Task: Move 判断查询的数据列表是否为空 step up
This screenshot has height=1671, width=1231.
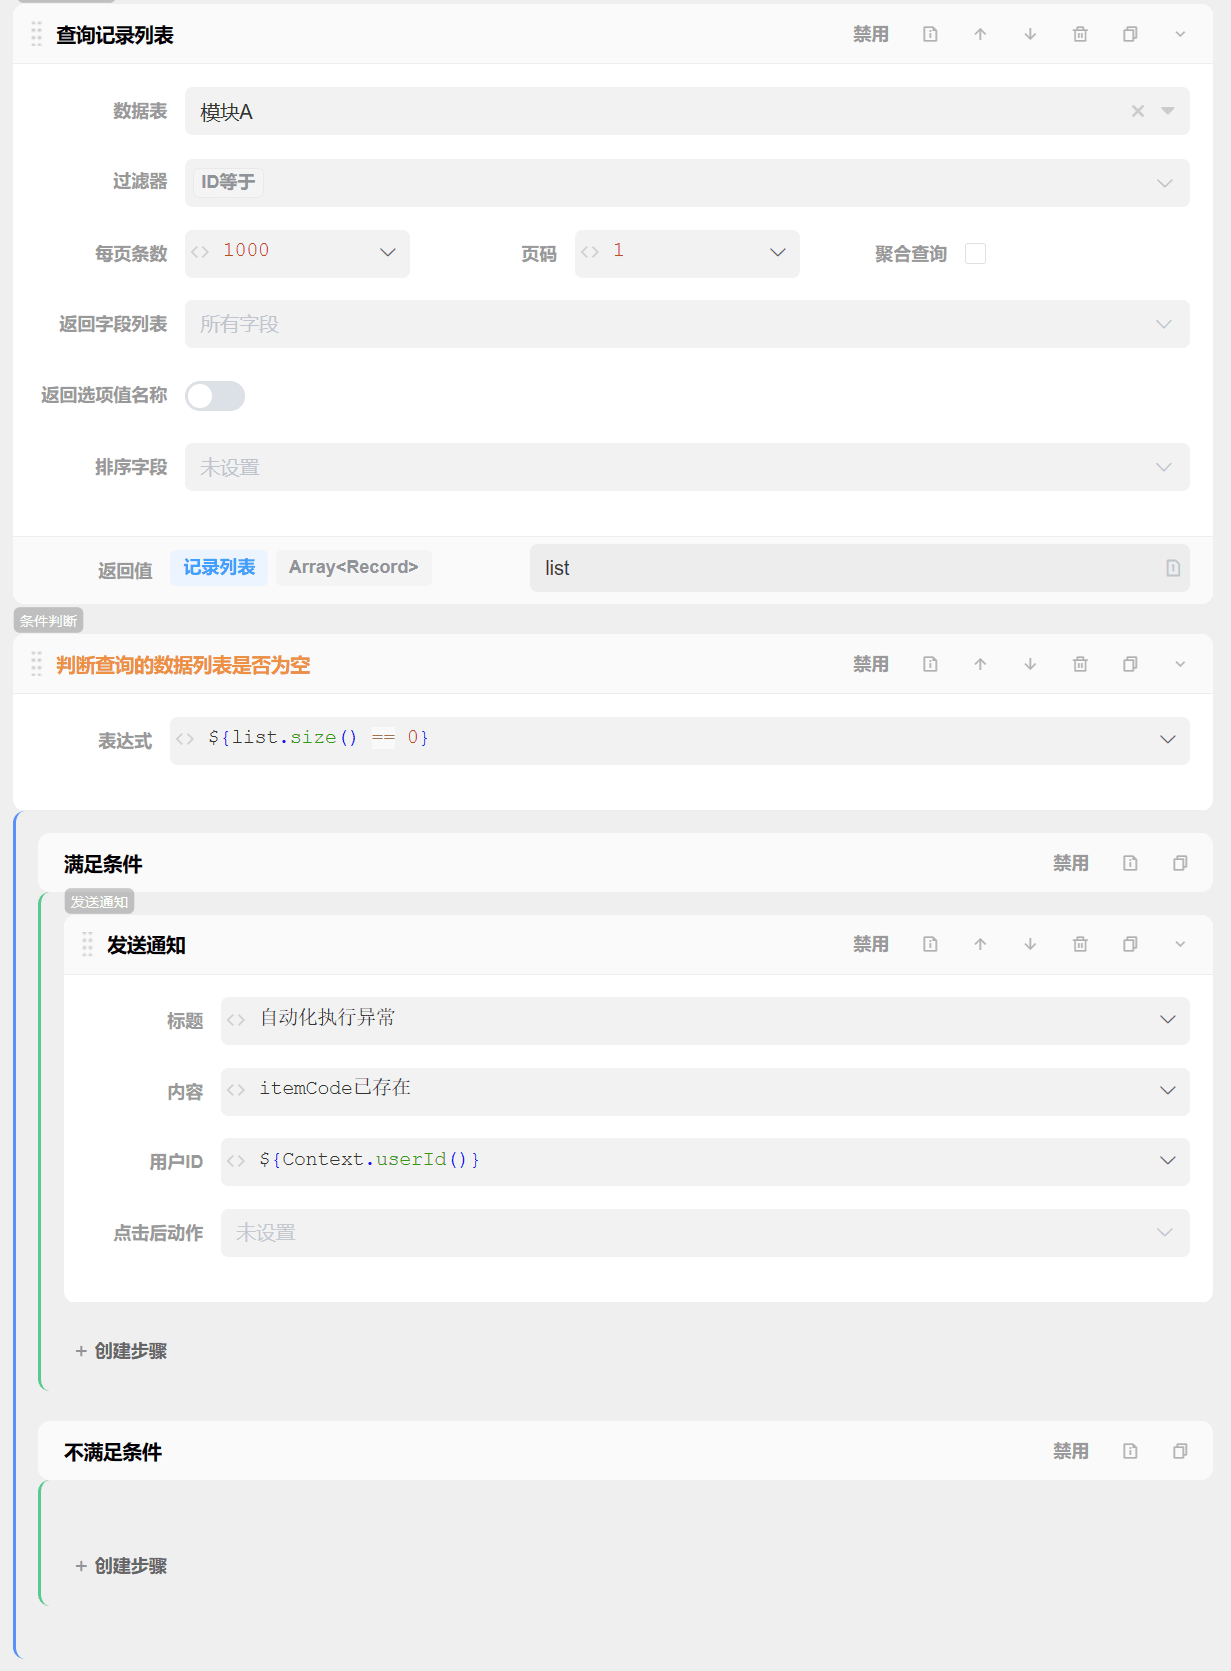Action: (x=980, y=665)
